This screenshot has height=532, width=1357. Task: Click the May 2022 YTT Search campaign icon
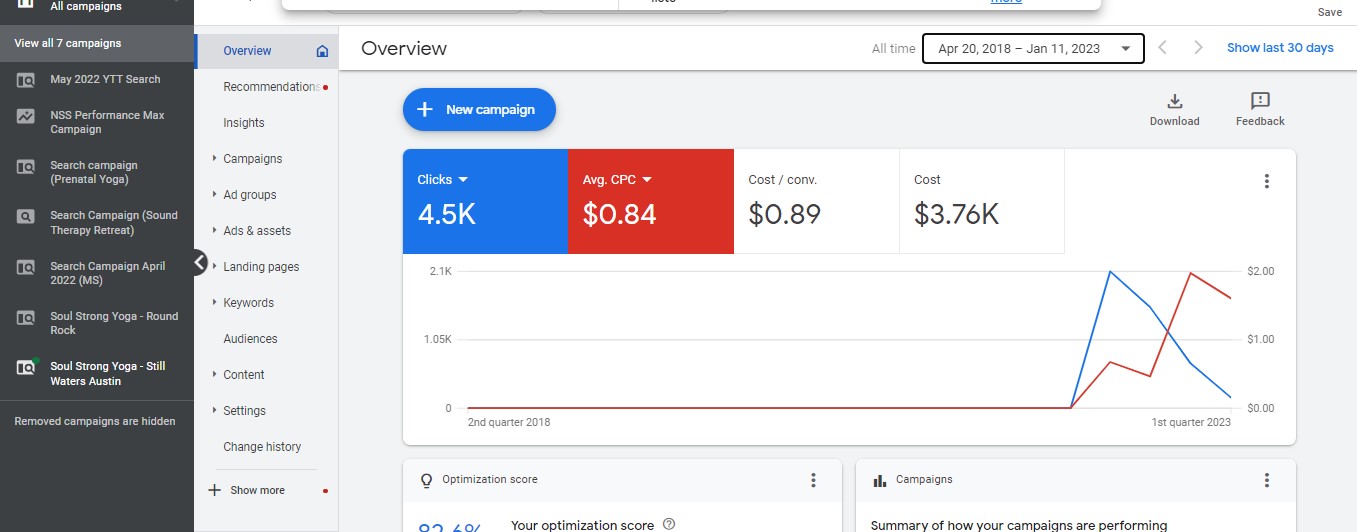click(26, 80)
